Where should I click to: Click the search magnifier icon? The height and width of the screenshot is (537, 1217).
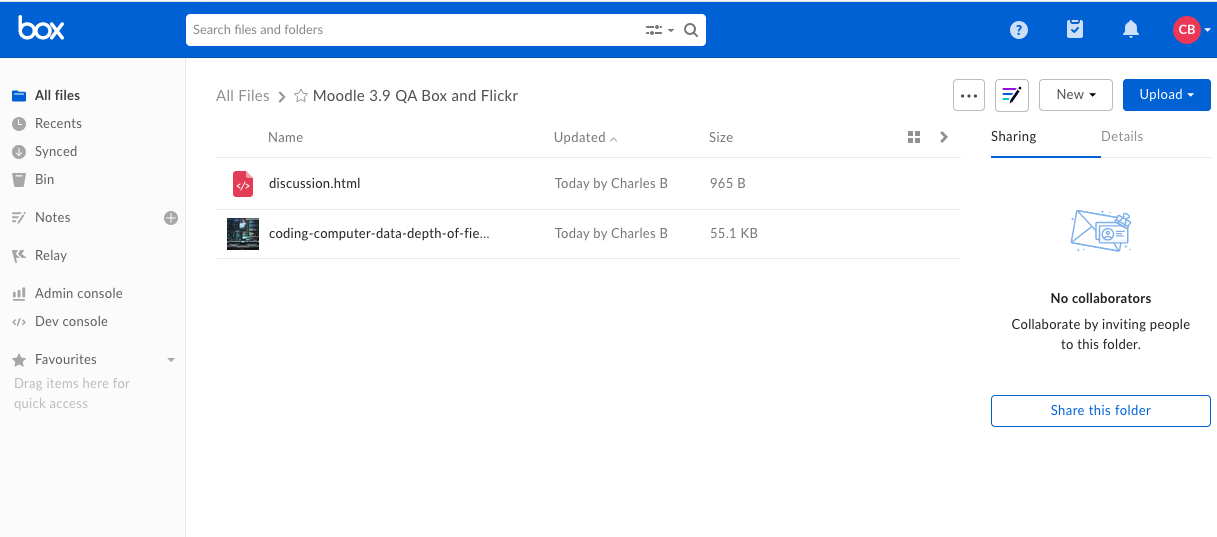coord(691,30)
